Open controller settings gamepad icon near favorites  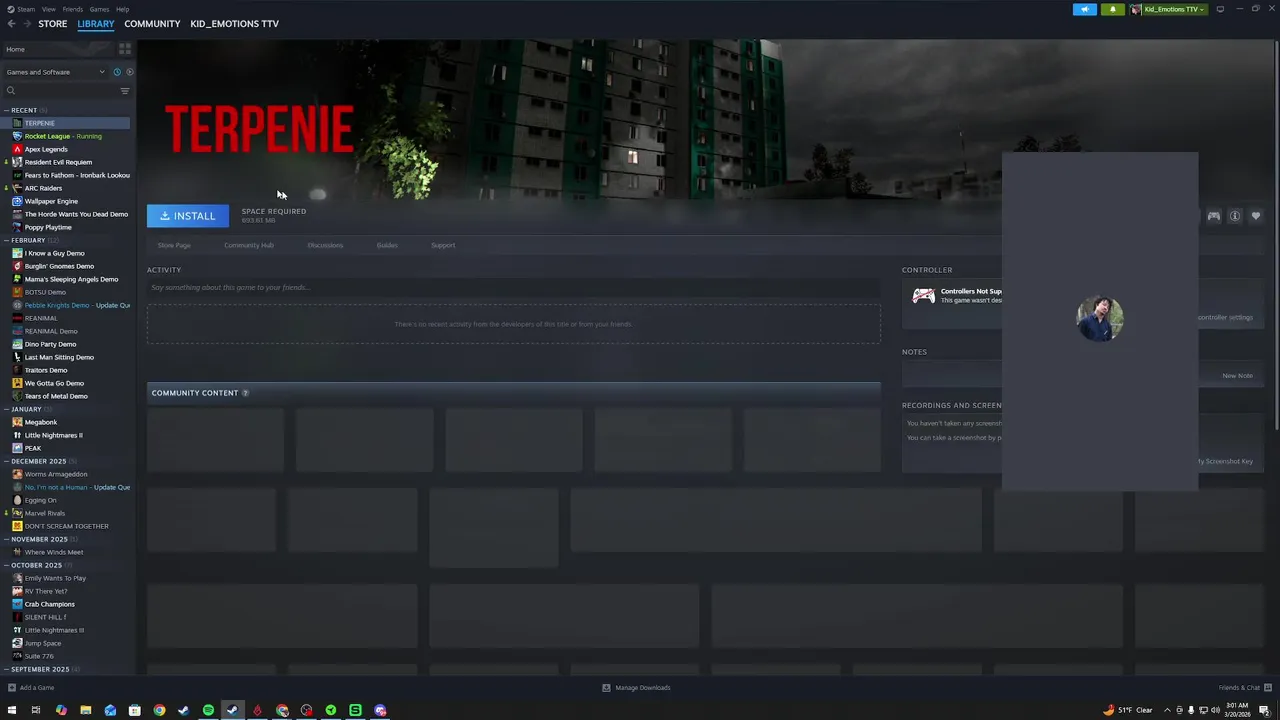(1213, 216)
